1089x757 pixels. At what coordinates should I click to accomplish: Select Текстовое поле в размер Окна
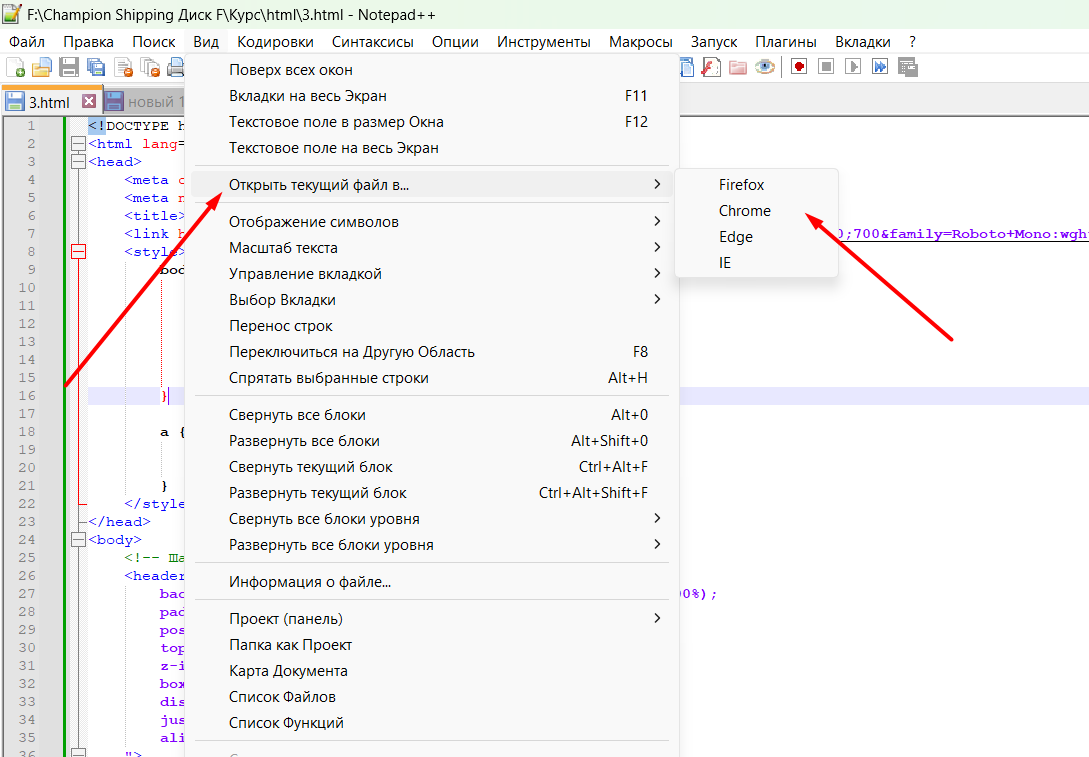coord(431,122)
